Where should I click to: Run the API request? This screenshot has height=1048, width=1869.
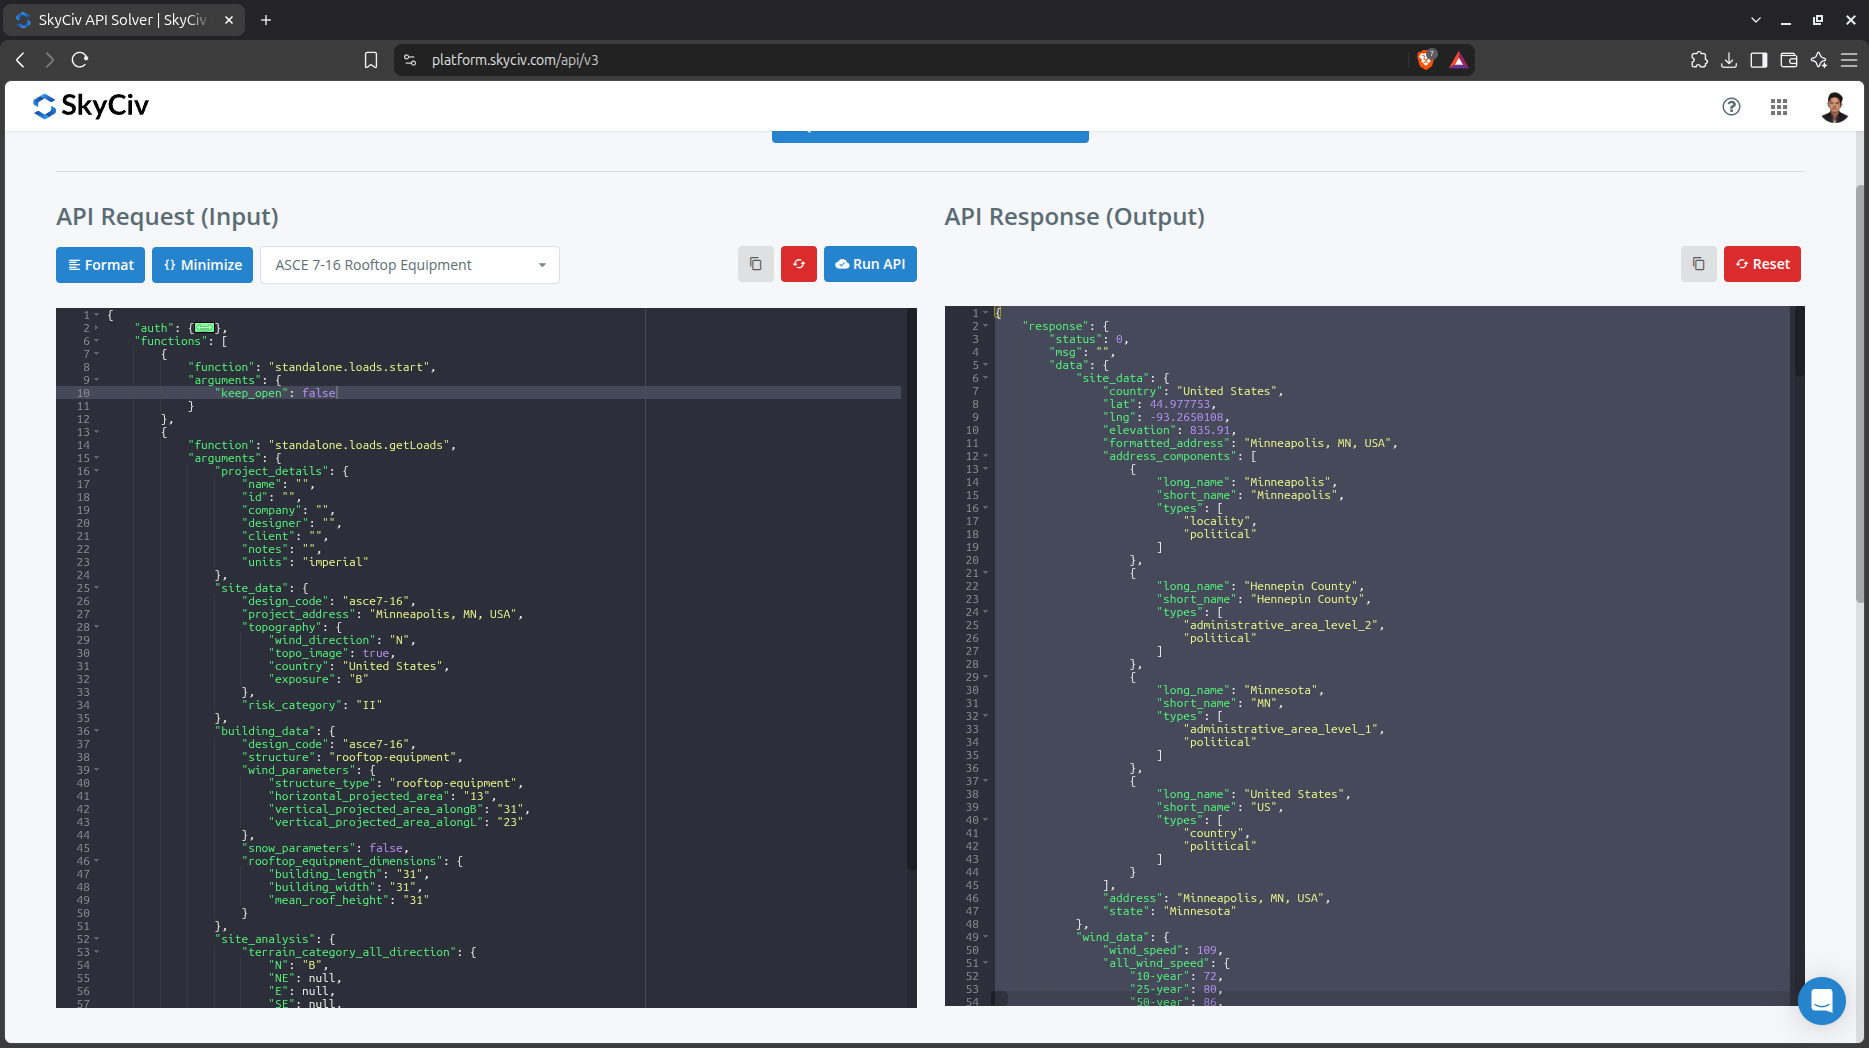pyautogui.click(x=870, y=264)
